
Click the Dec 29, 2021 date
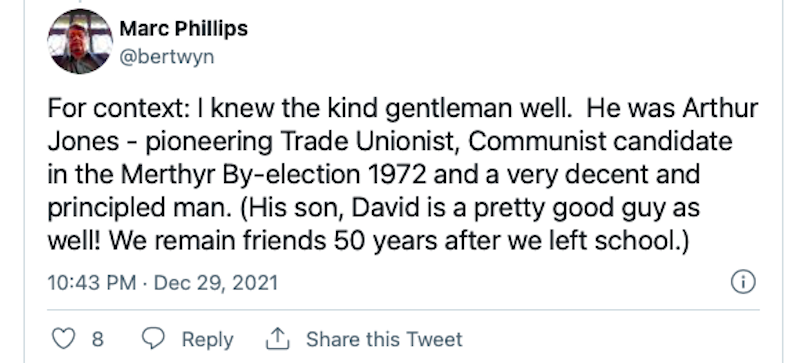click(x=216, y=282)
